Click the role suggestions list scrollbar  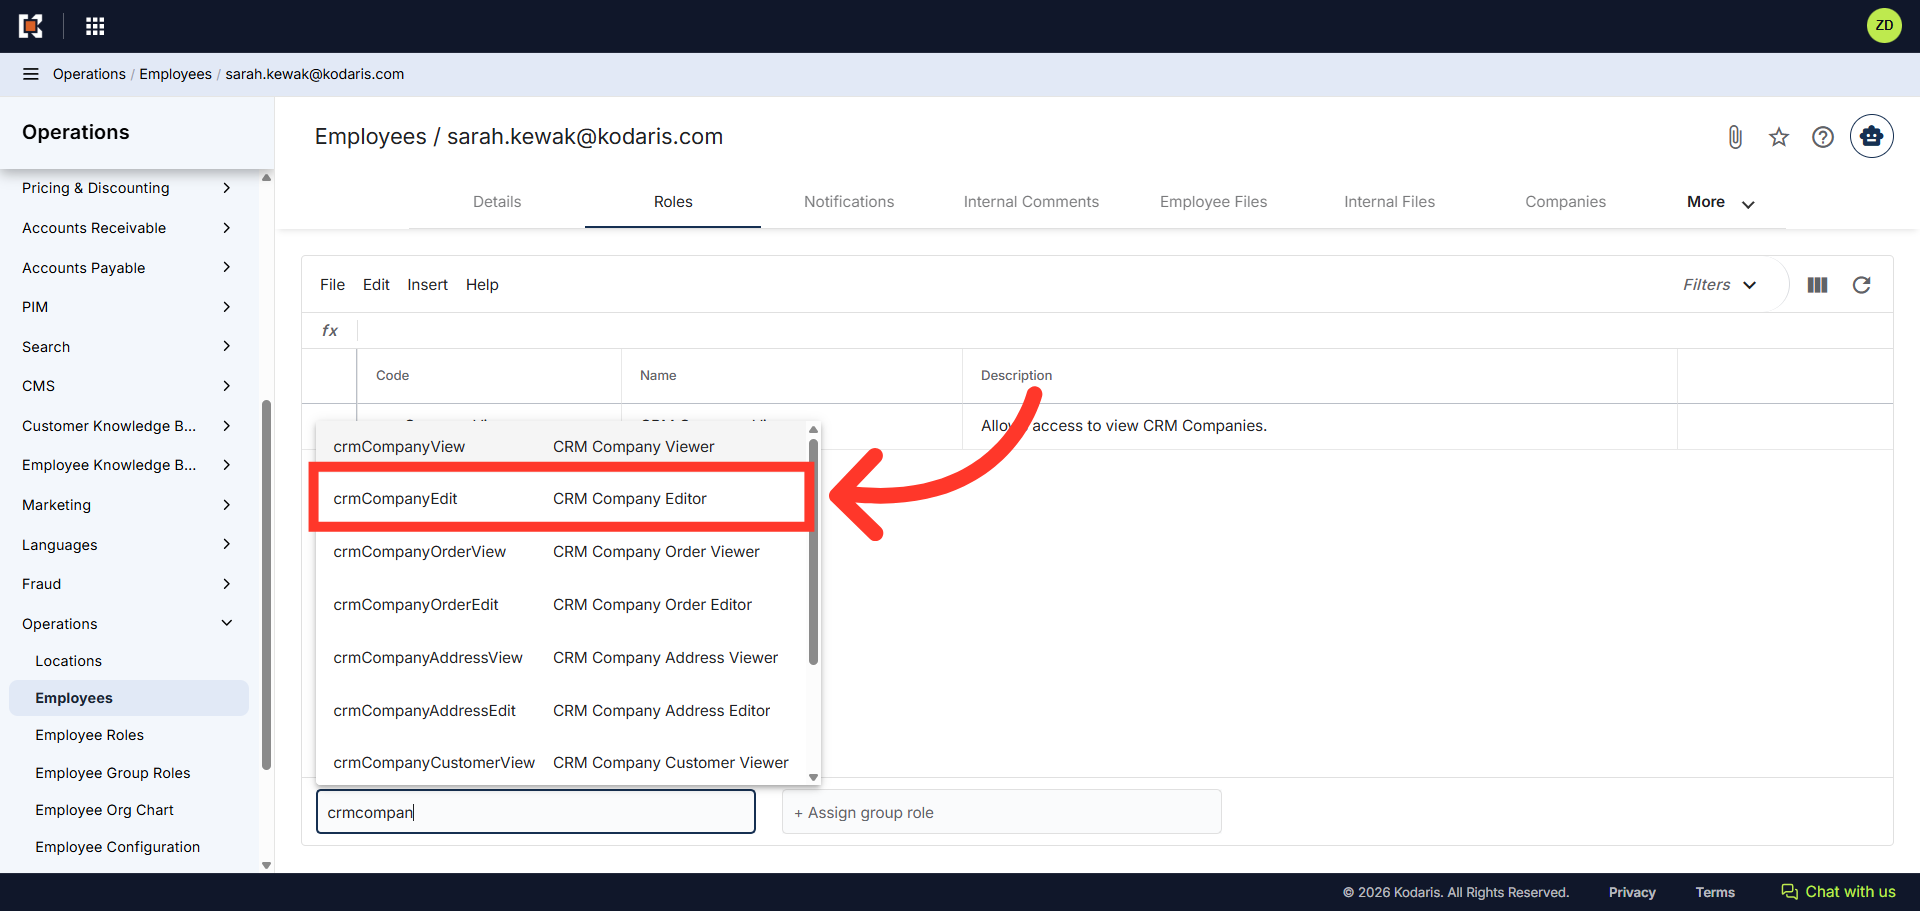(x=813, y=551)
